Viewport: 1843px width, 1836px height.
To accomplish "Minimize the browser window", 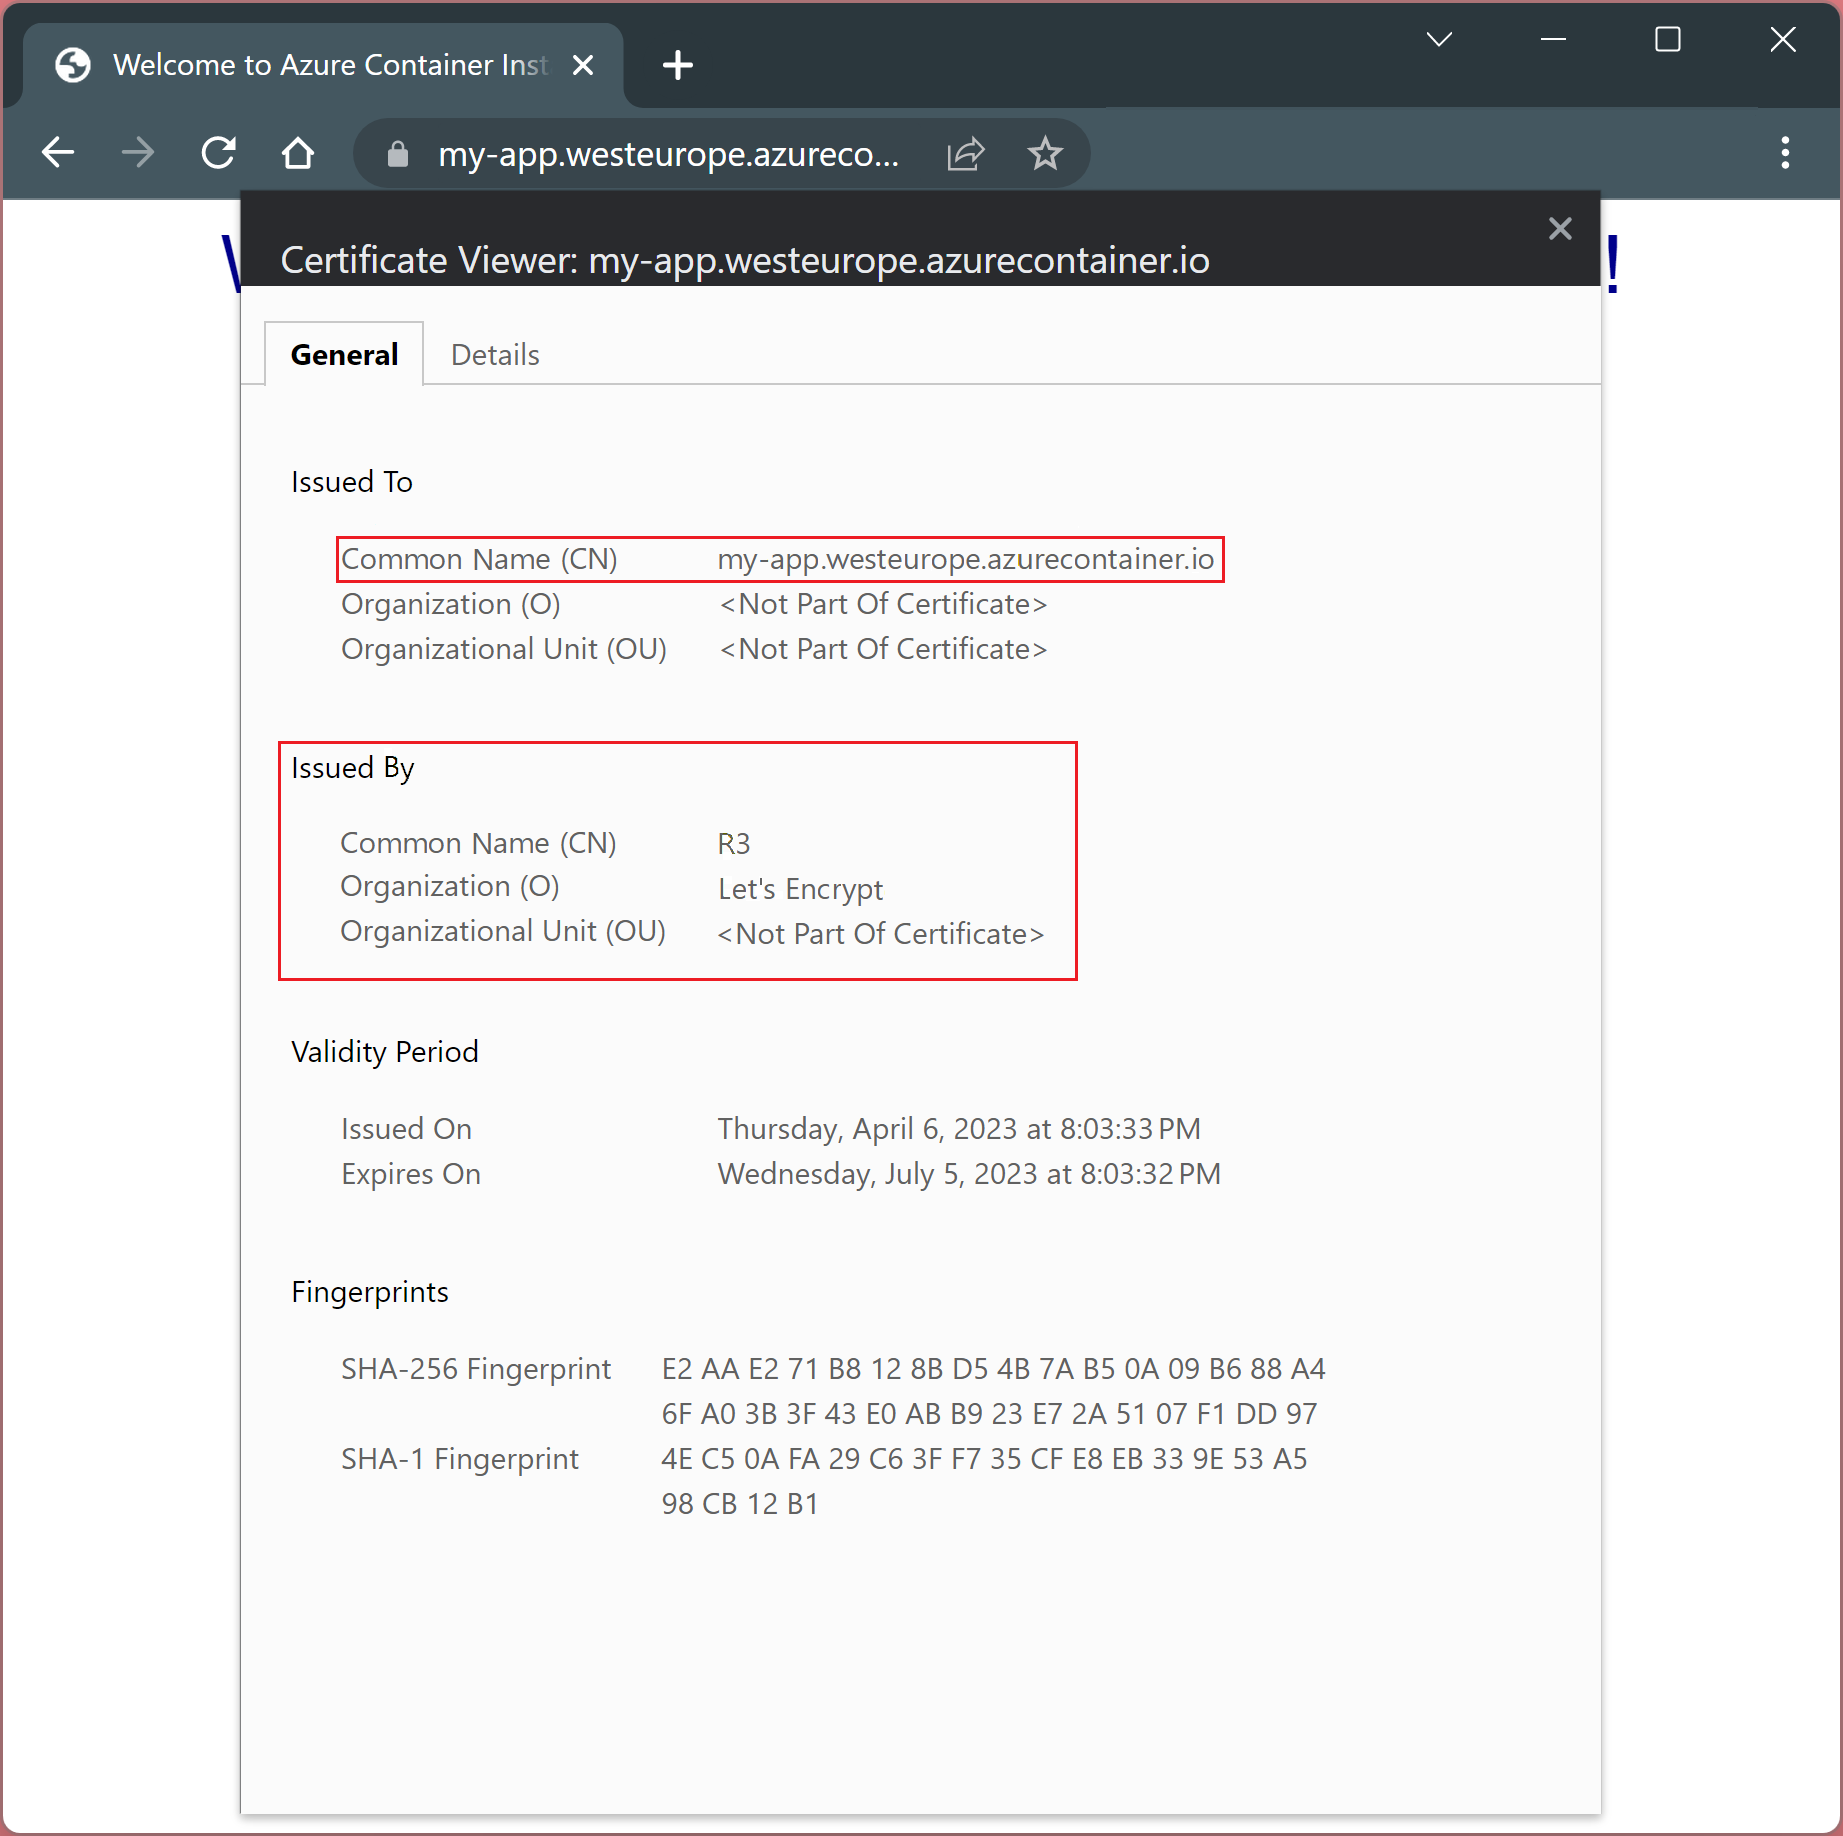I will (x=1553, y=39).
